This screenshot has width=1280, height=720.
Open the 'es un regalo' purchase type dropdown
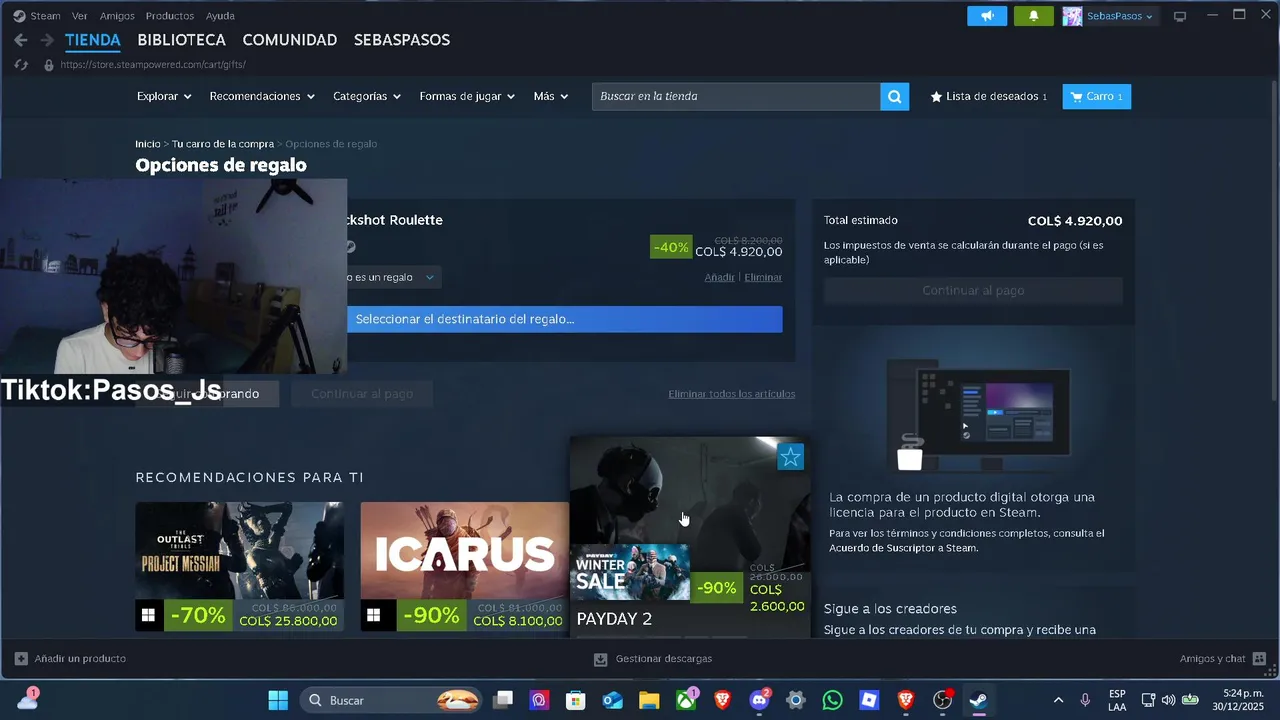pyautogui.click(x=392, y=277)
